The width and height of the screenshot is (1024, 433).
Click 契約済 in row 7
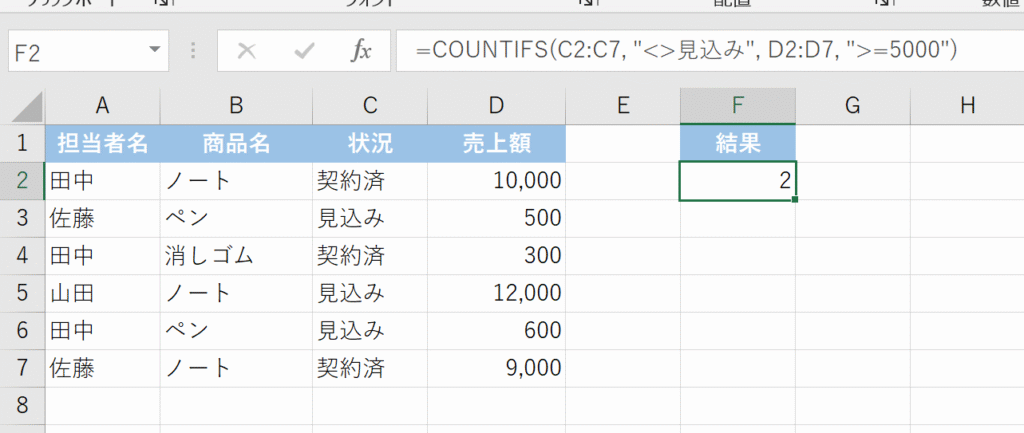pyautogui.click(x=370, y=368)
